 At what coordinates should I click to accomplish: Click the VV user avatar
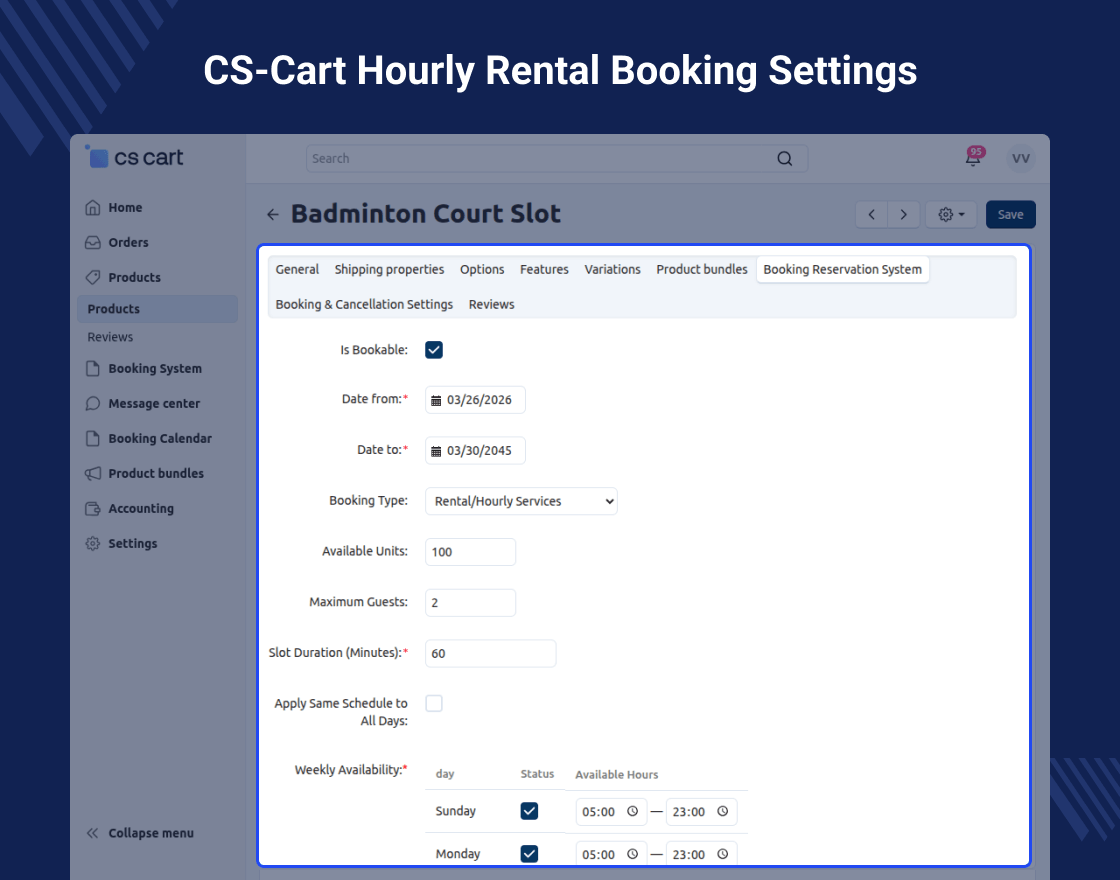pyautogui.click(x=1020, y=158)
